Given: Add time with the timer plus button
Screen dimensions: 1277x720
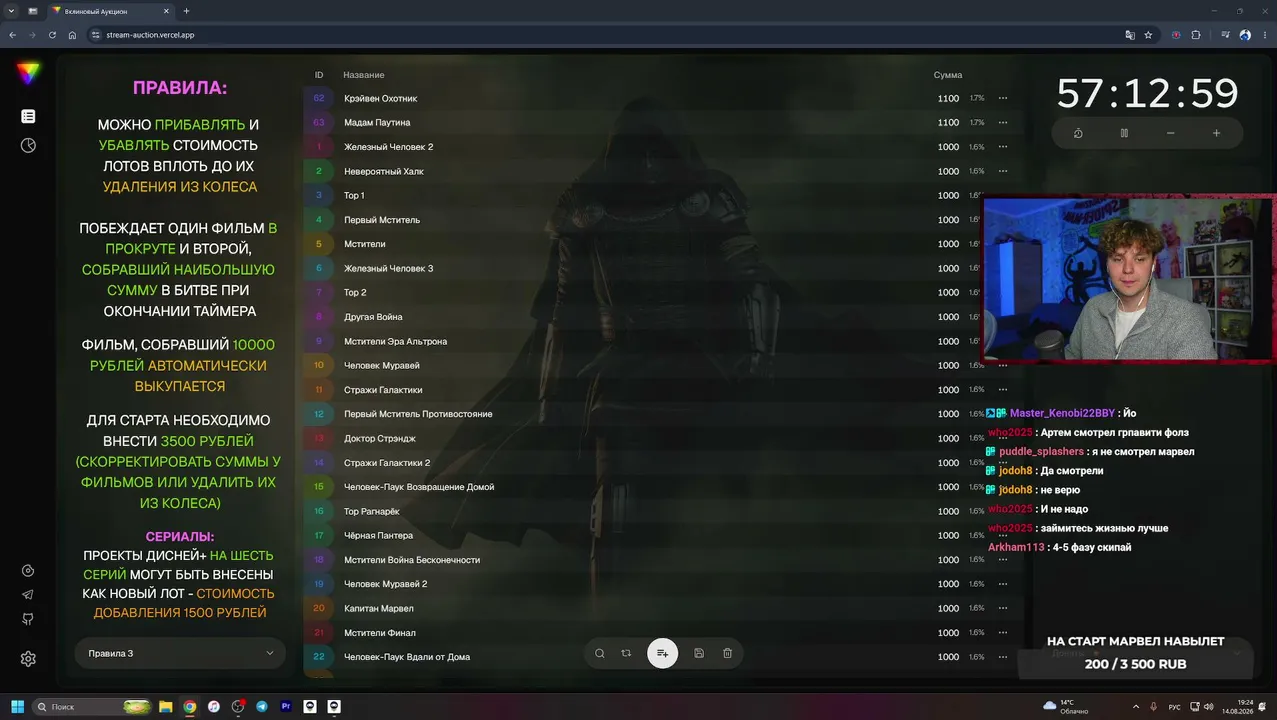Looking at the screenshot, I should [1216, 133].
